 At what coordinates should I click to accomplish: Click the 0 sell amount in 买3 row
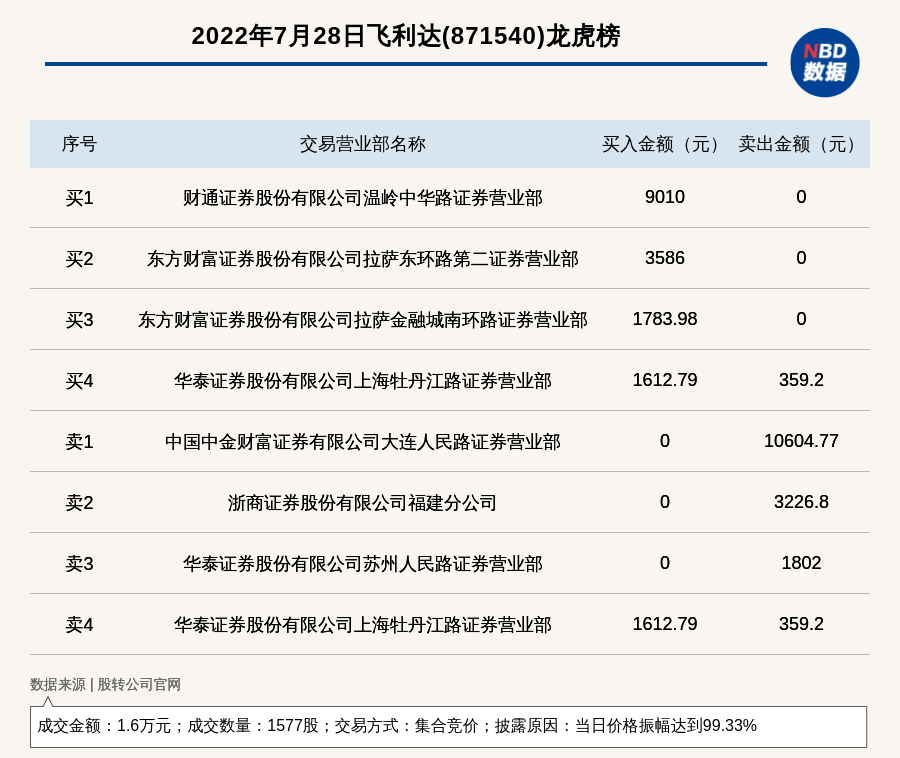pos(801,318)
